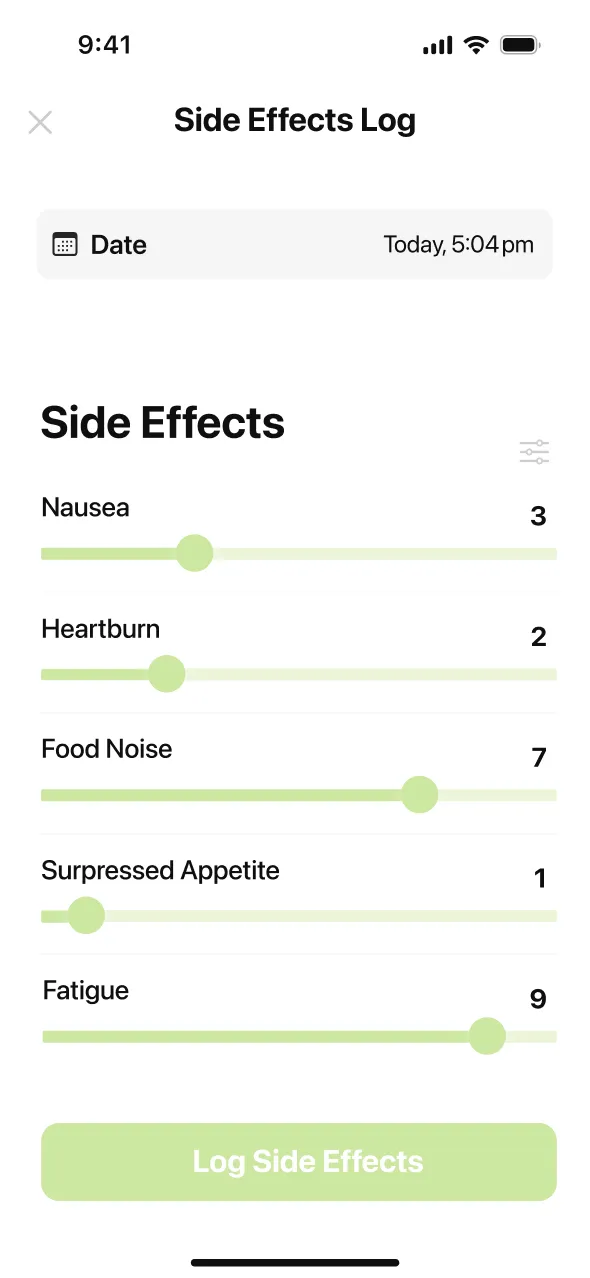
Task: Click the calendar icon next to Date
Action: pyautogui.click(x=62, y=243)
